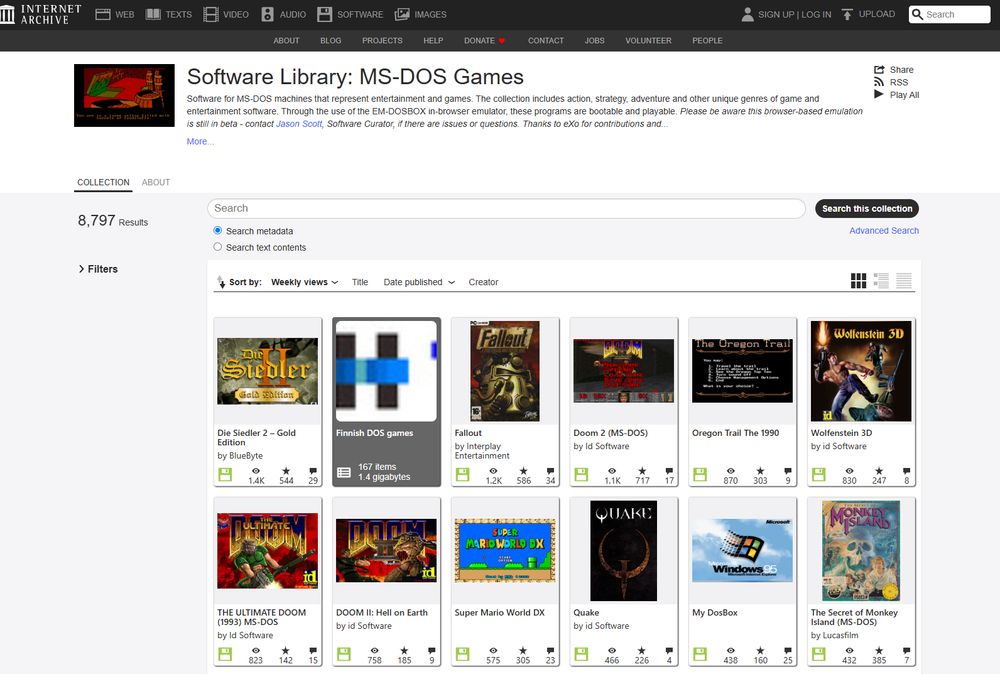Open the DOOM II: Hell on Earth title
The image size is (1000, 674).
coord(382,613)
